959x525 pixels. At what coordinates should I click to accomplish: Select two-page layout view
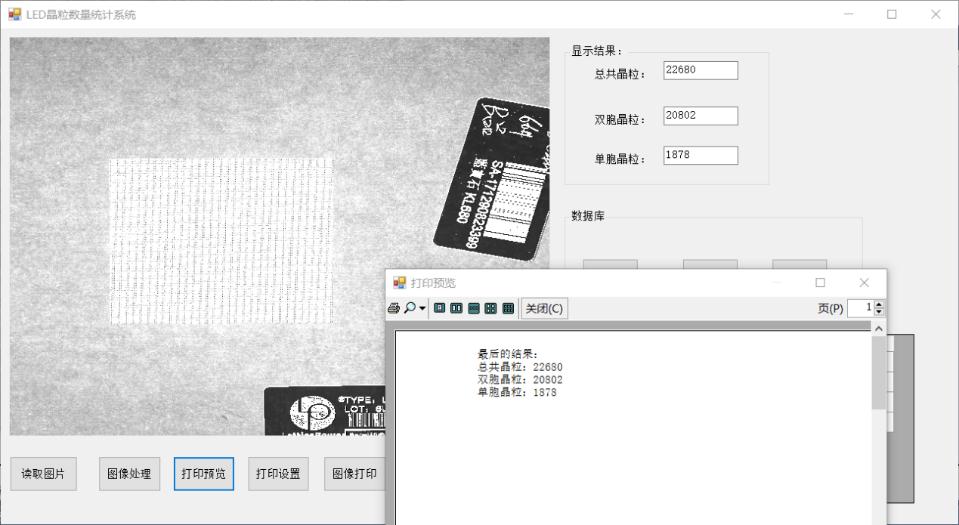click(456, 309)
